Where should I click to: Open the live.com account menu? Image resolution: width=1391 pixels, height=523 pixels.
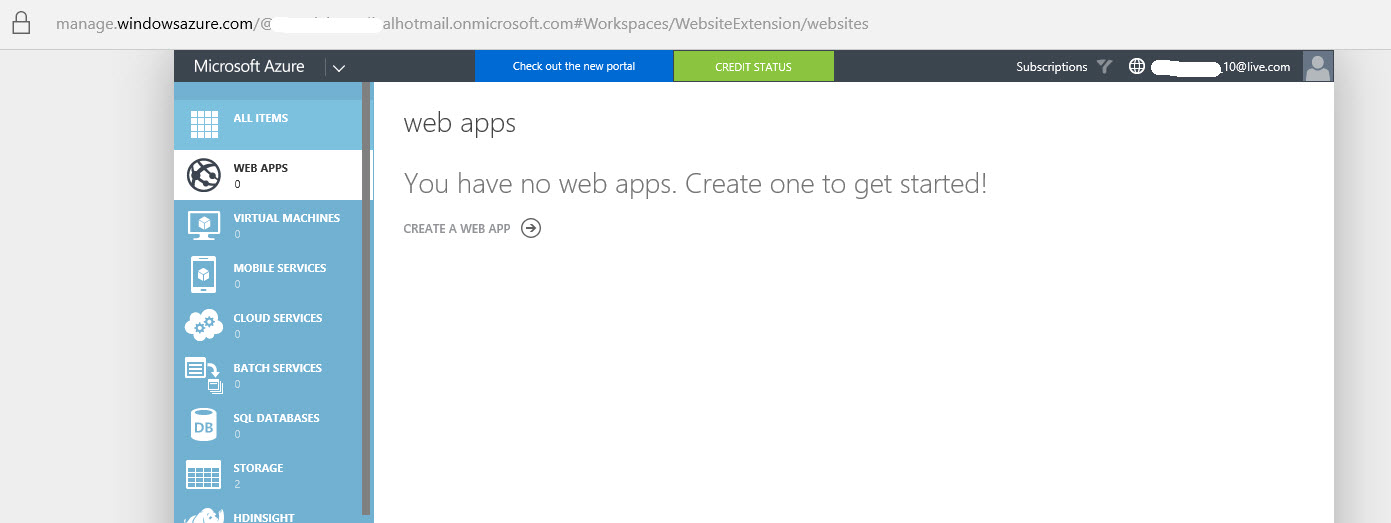click(x=1221, y=67)
